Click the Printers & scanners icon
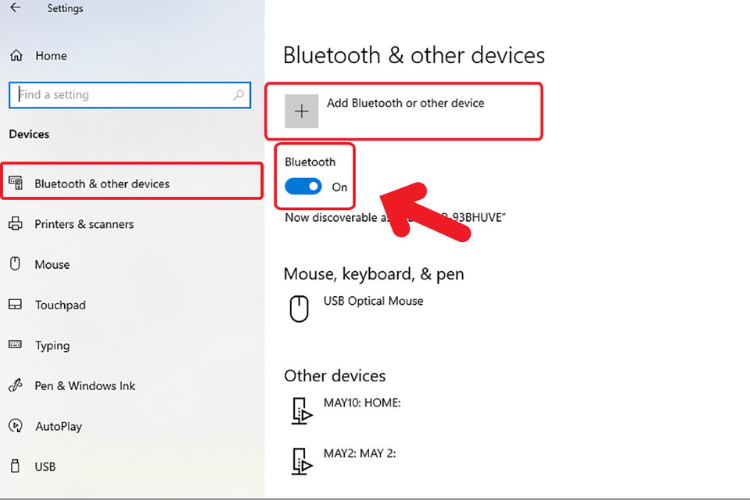750x500 pixels. point(16,224)
